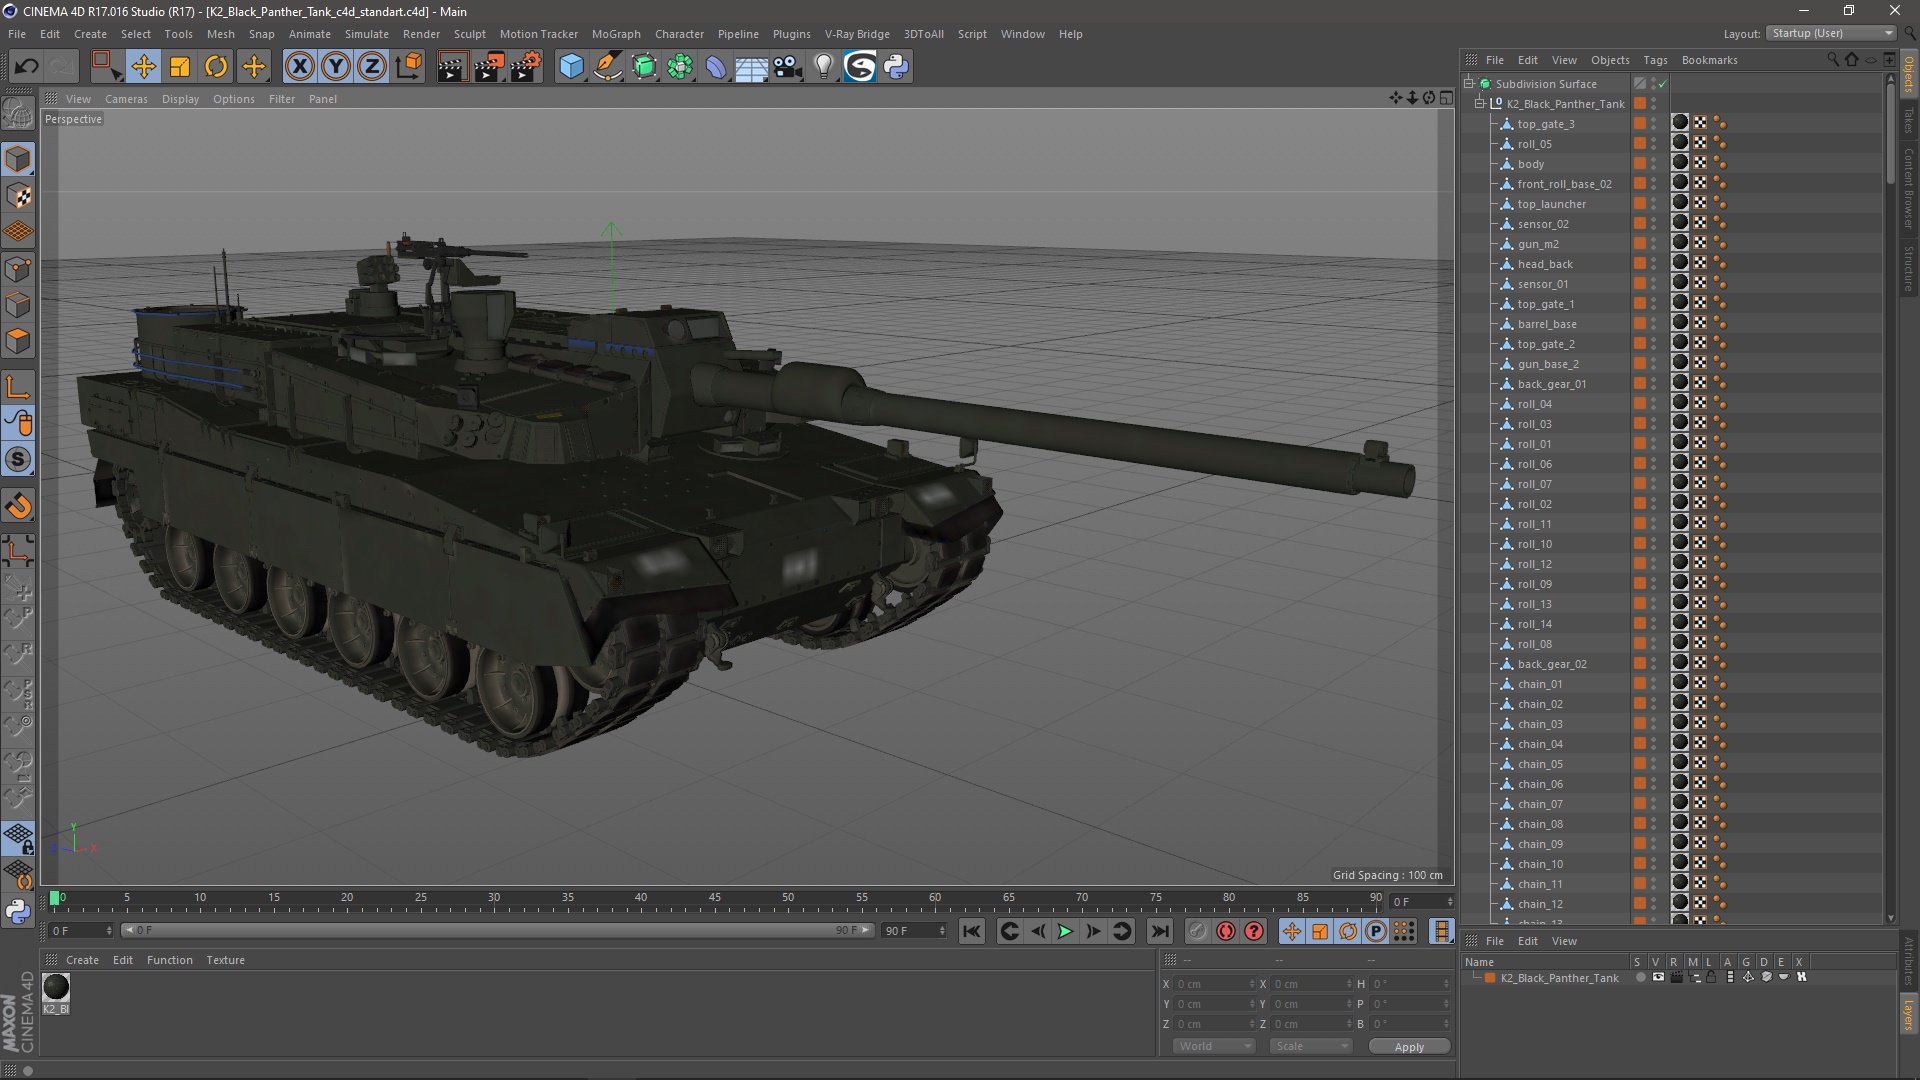
Task: Toggle X-axis lock button
Action: coord(299,67)
